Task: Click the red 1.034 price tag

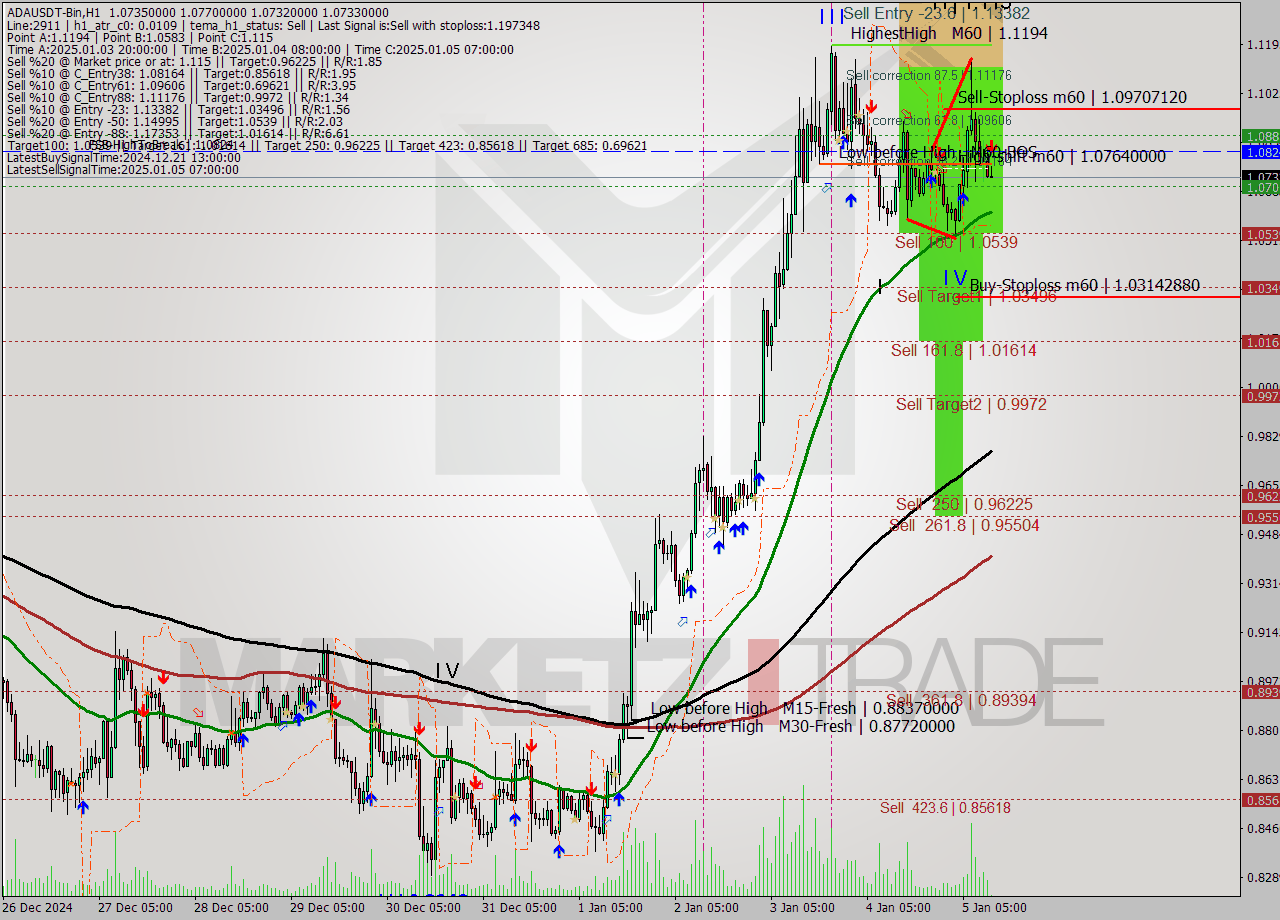Action: [1260, 288]
